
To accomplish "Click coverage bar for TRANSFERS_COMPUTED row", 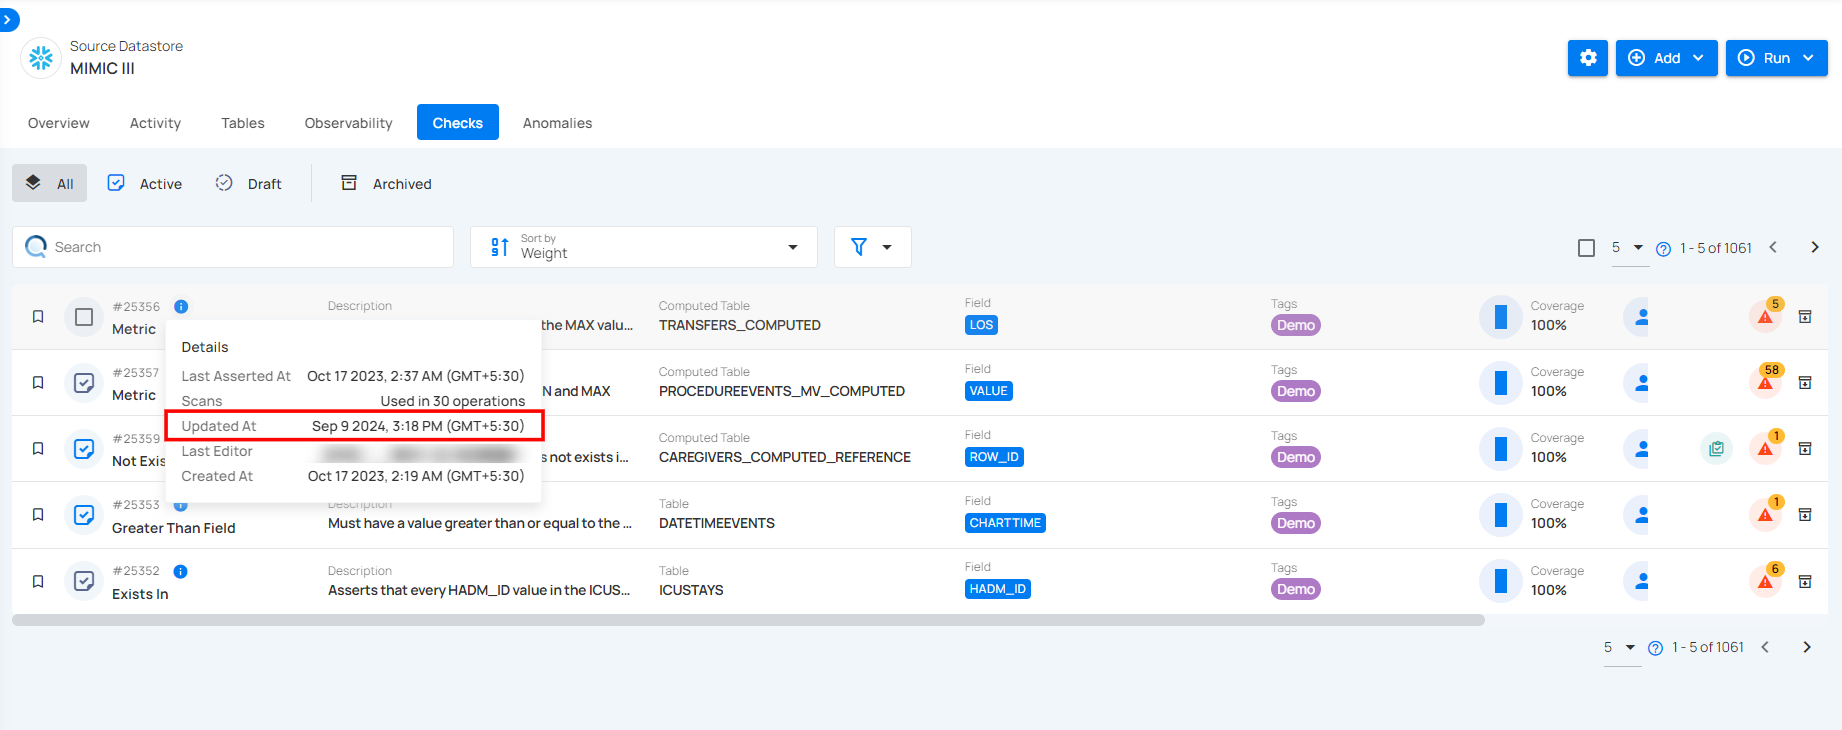I will click(x=1500, y=317).
